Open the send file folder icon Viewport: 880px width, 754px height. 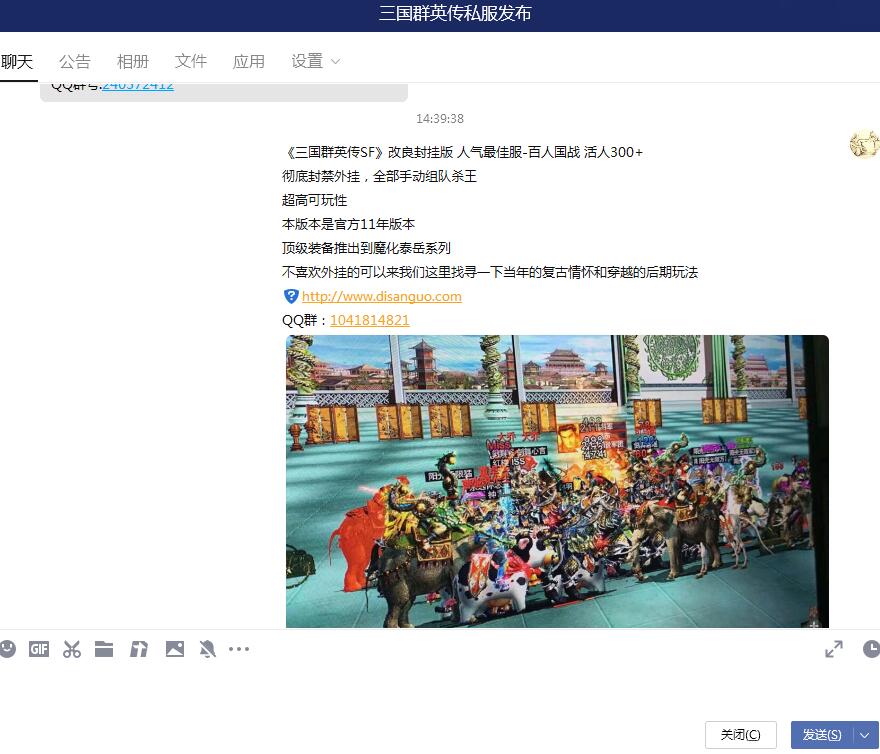104,649
